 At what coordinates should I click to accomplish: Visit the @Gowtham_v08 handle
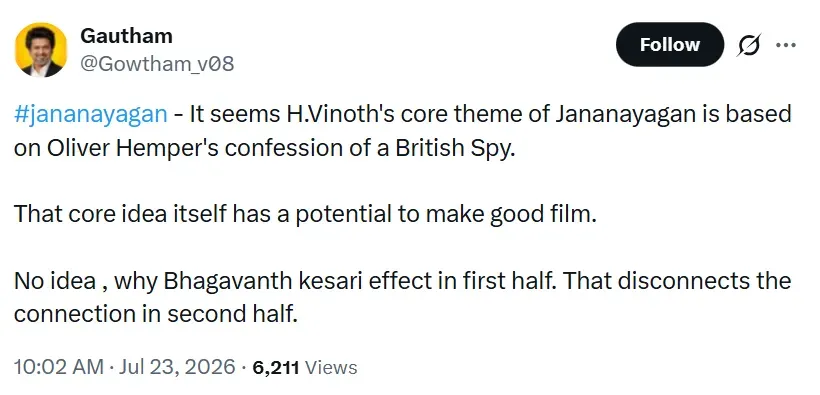tap(157, 64)
